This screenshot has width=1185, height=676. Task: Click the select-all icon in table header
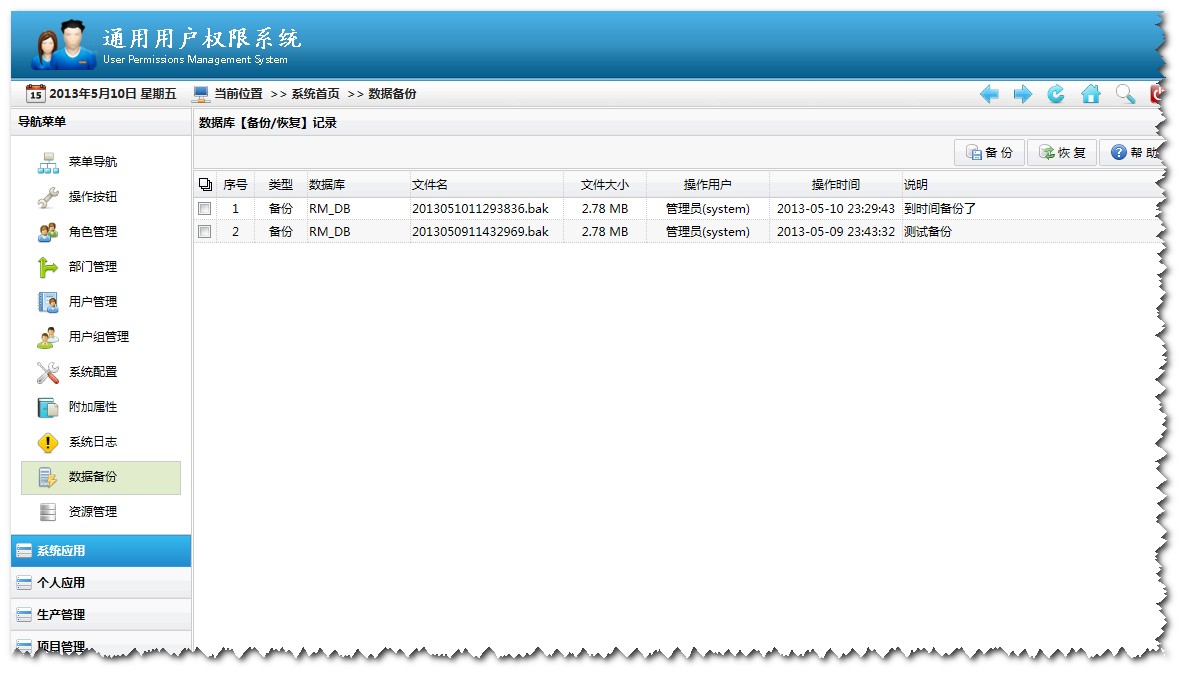(x=204, y=184)
